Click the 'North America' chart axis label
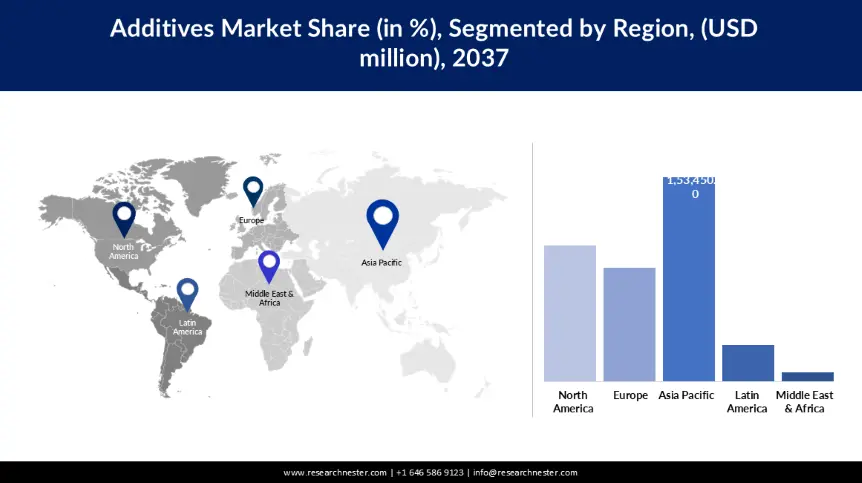862x483 pixels. 573,402
